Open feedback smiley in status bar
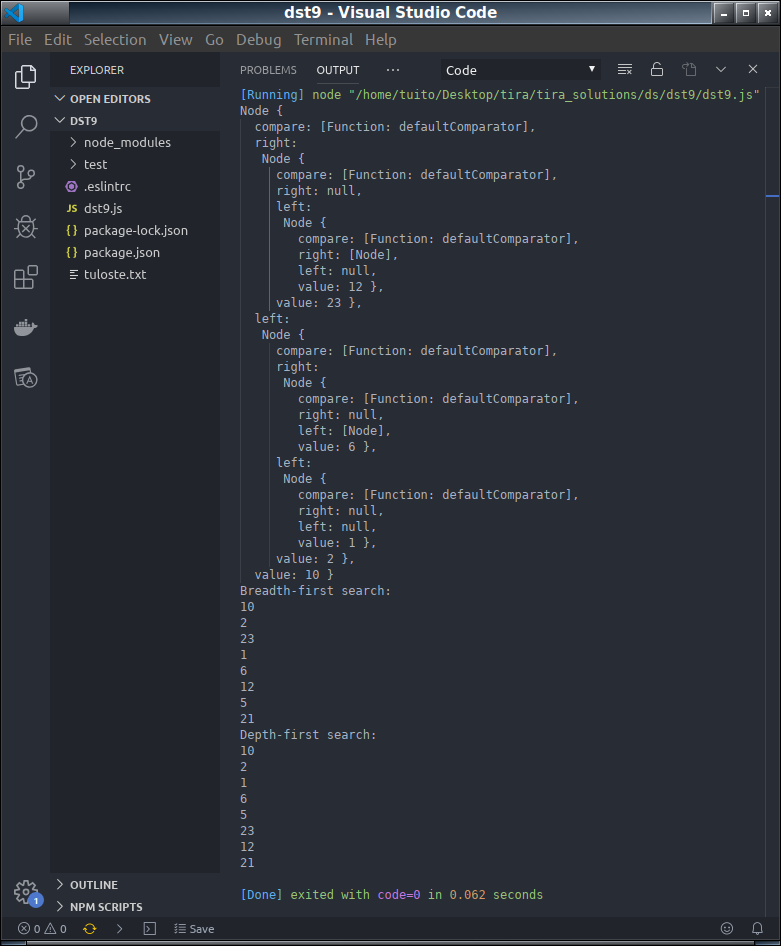Viewport: 781px width, 946px height. click(x=727, y=929)
